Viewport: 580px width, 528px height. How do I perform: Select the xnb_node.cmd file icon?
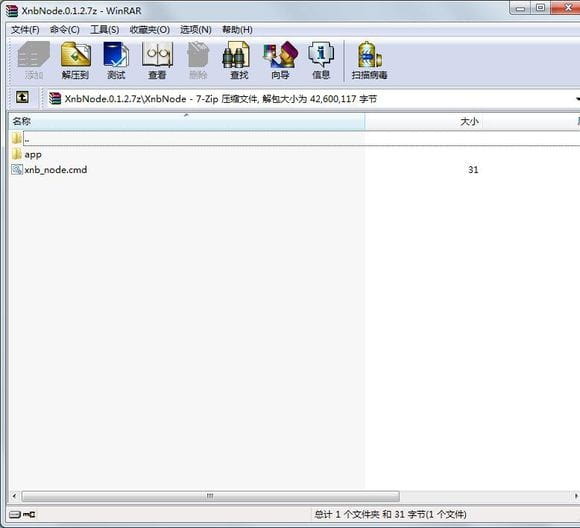(17, 169)
